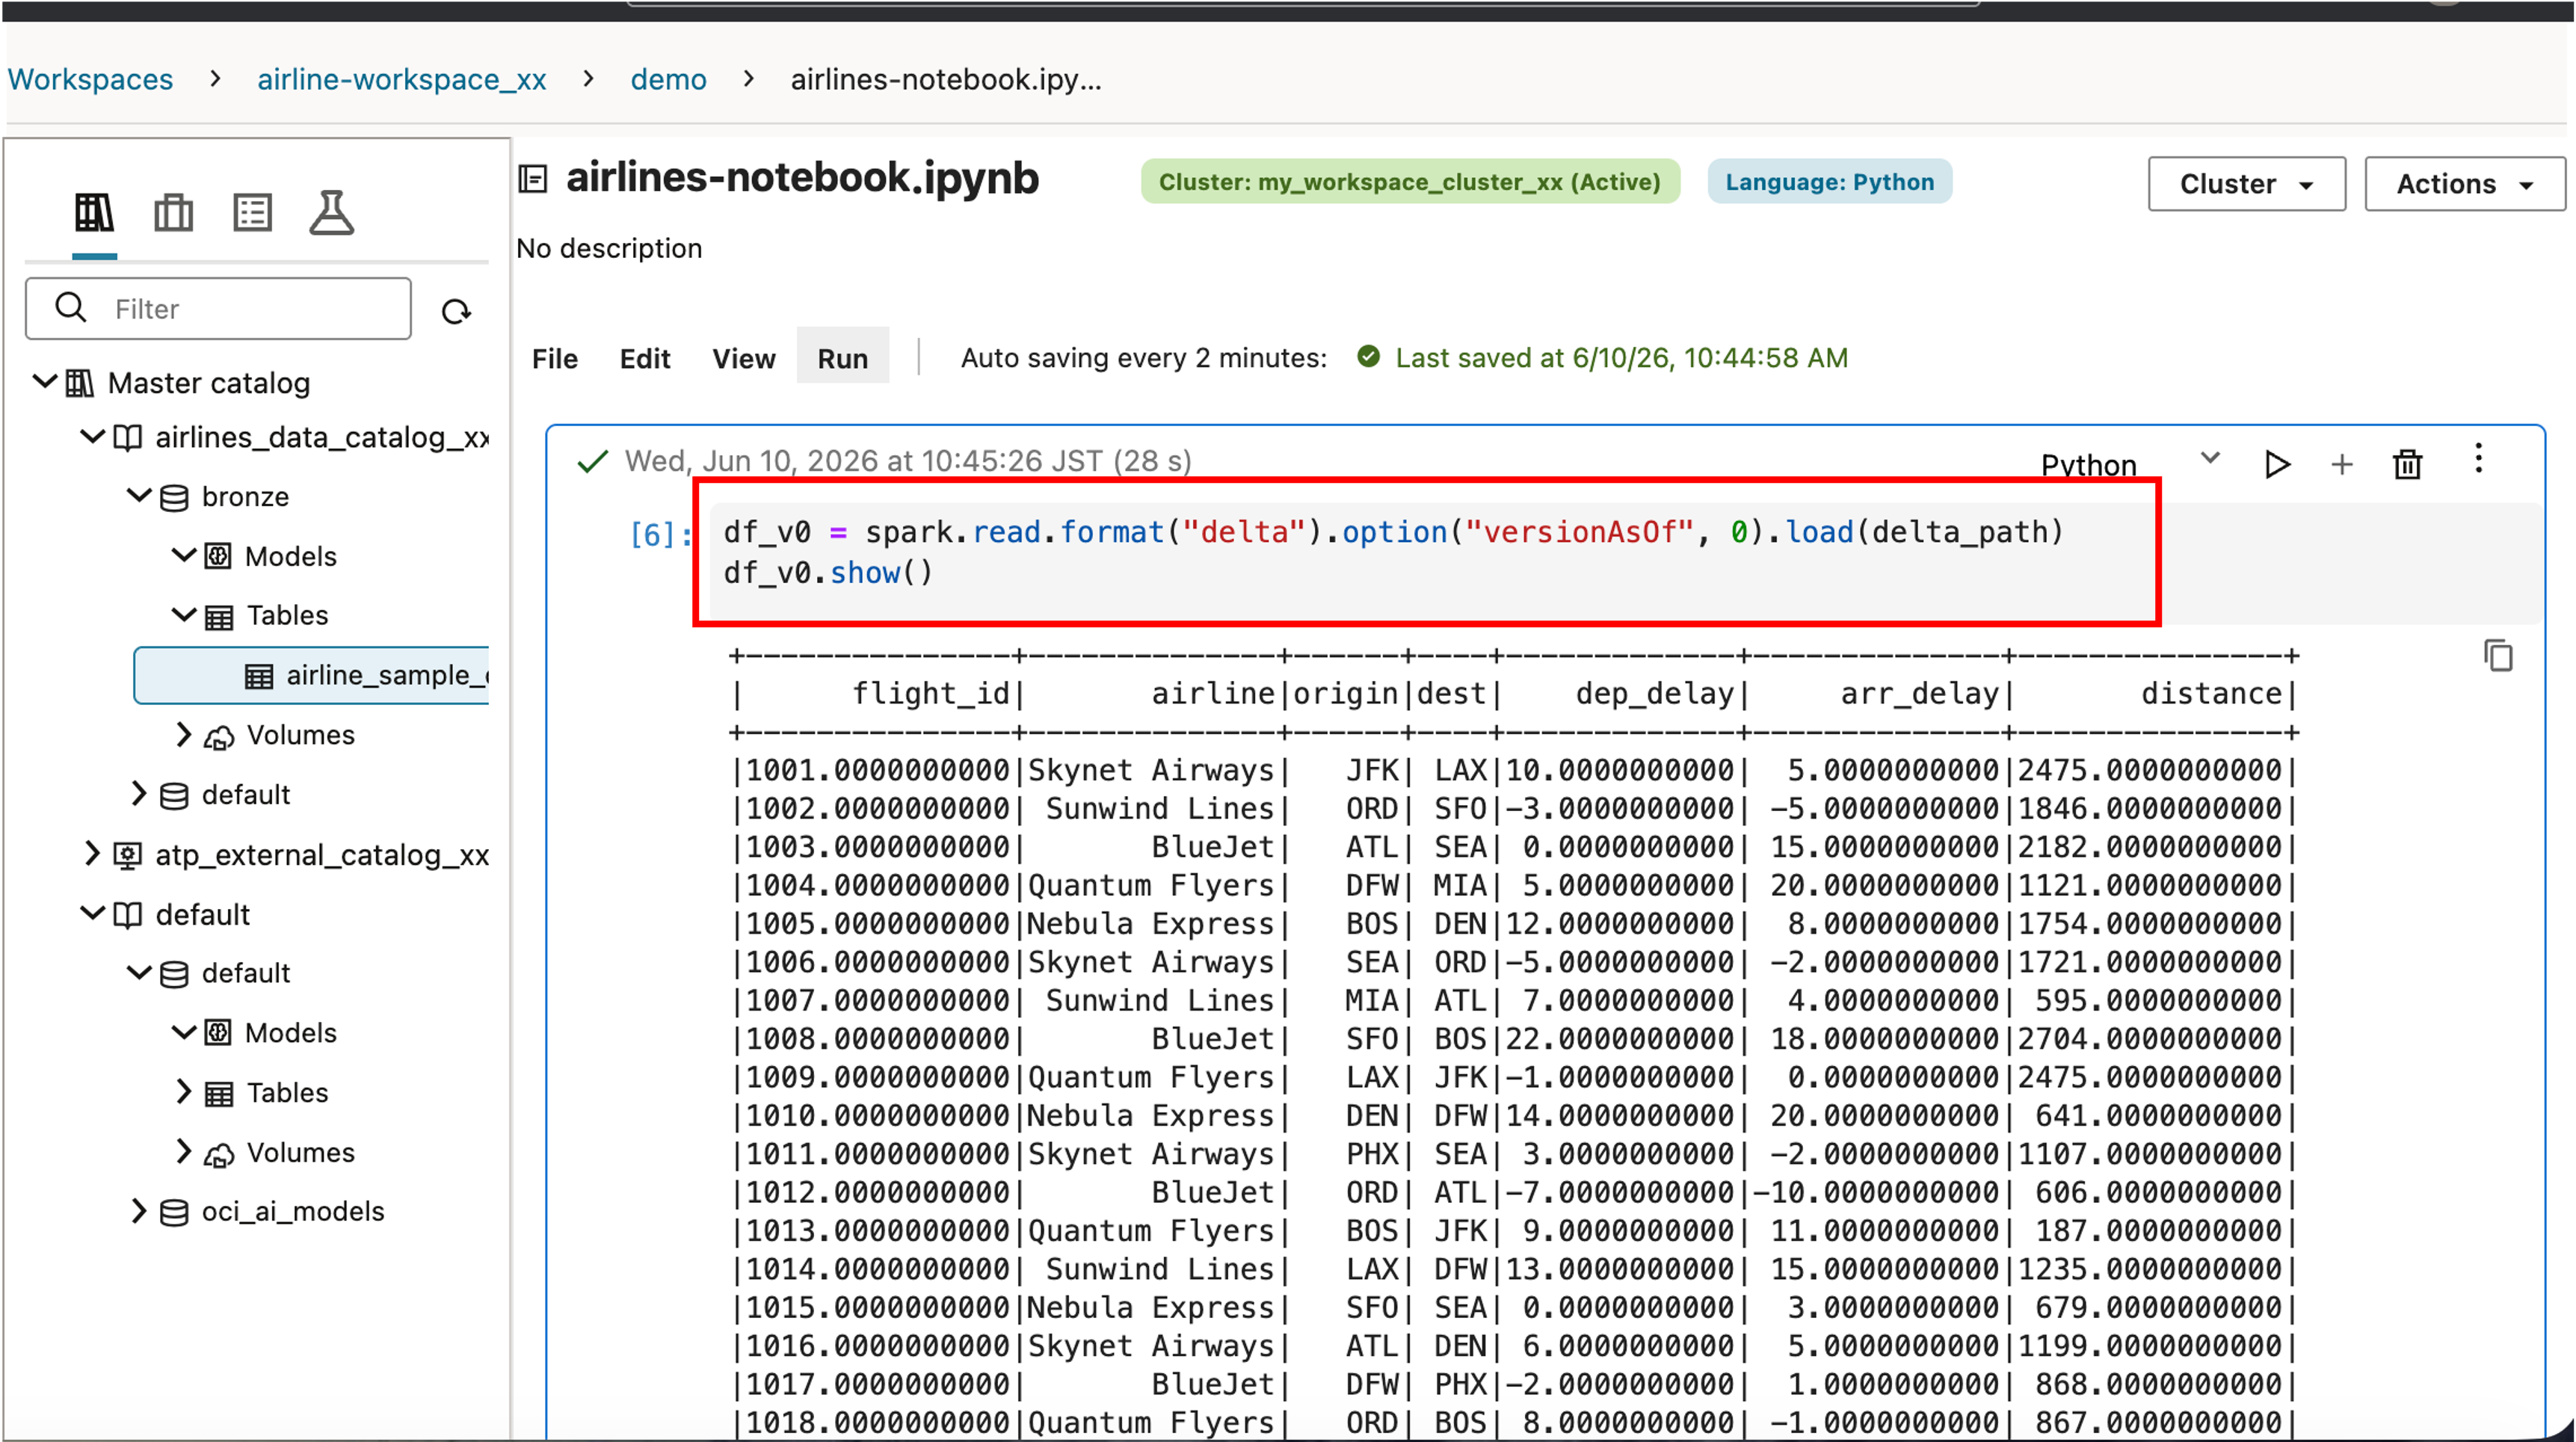
Task: Open the Run menu
Action: [x=843, y=356]
